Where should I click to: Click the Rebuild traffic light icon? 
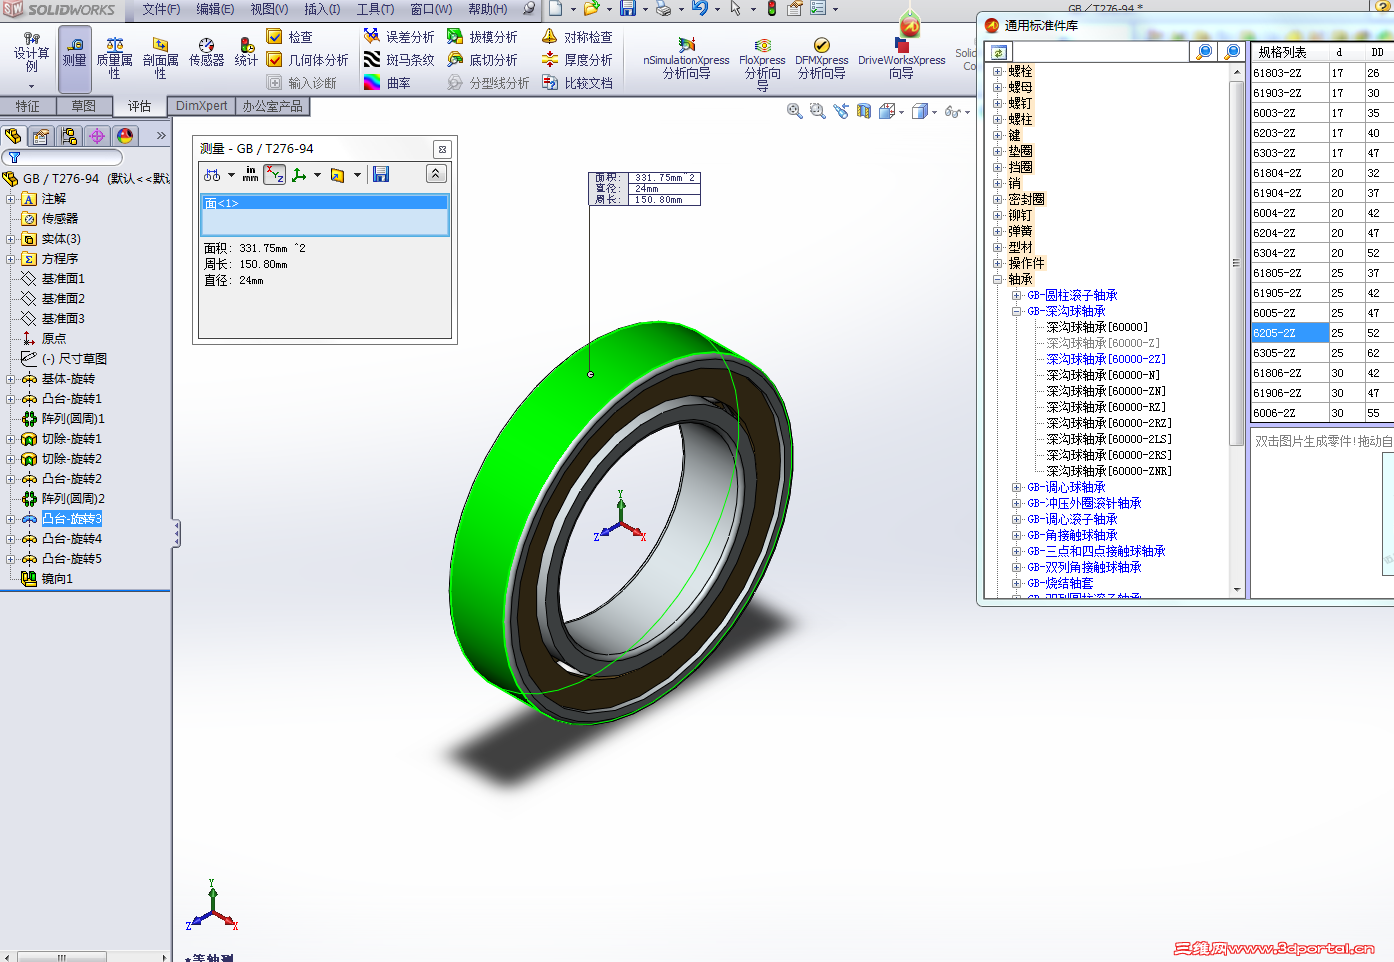point(772,9)
